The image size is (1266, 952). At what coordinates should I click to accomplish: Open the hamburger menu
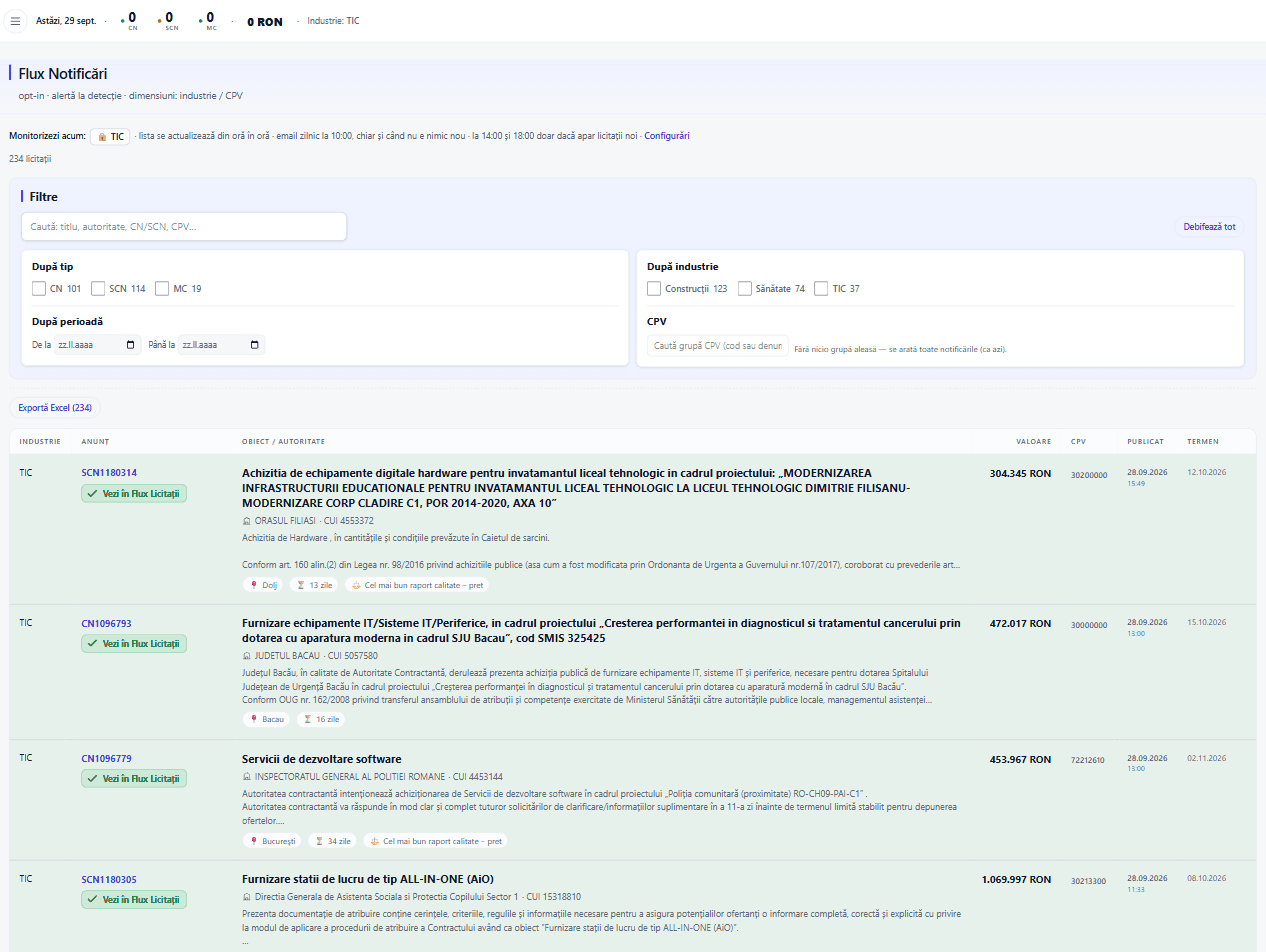point(15,21)
